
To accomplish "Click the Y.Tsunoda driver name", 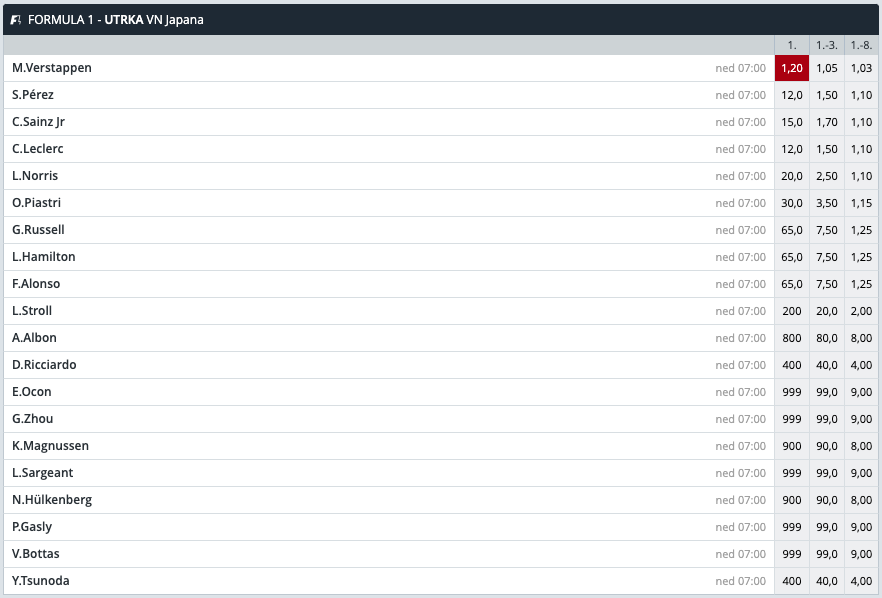I will tap(41, 581).
